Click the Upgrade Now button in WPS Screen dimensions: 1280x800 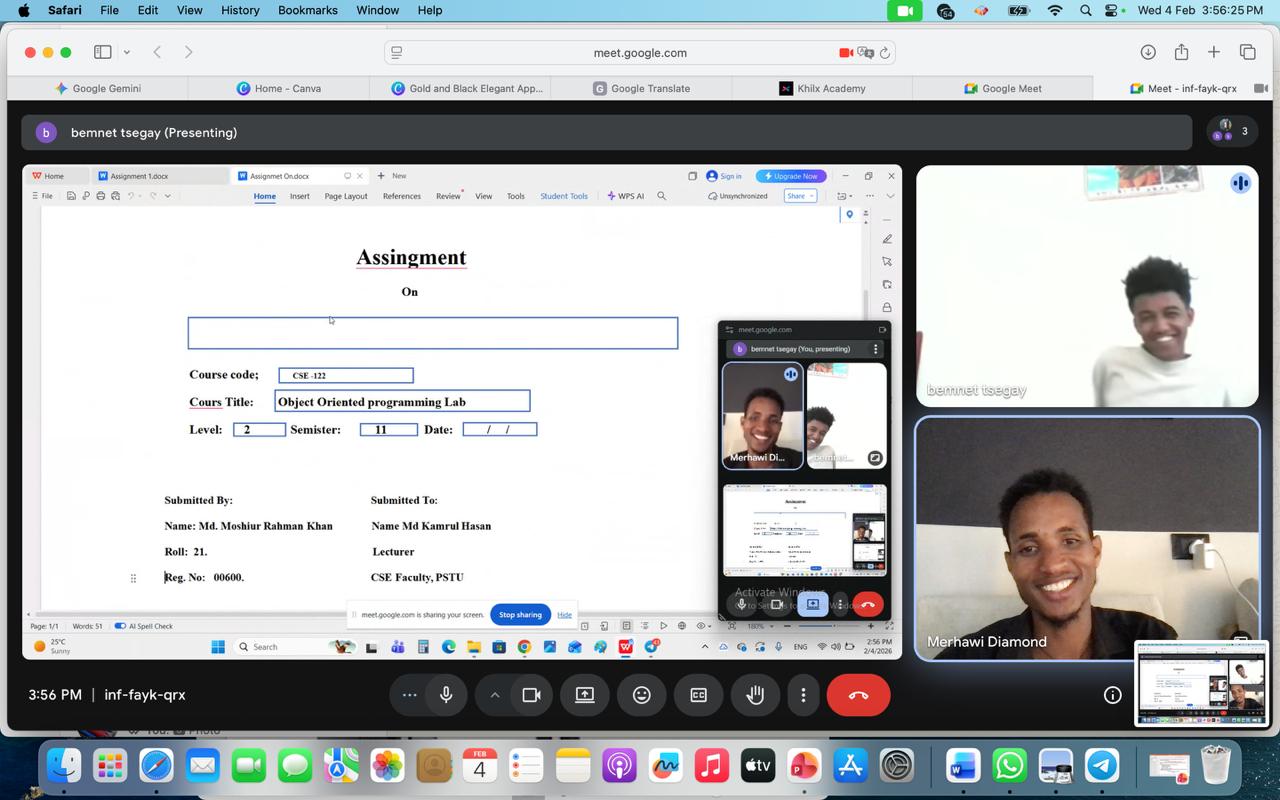tap(791, 176)
